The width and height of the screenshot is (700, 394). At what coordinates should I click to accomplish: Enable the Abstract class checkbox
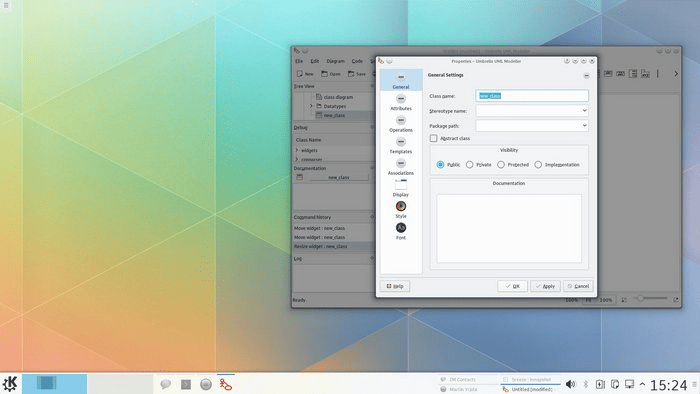(433, 138)
